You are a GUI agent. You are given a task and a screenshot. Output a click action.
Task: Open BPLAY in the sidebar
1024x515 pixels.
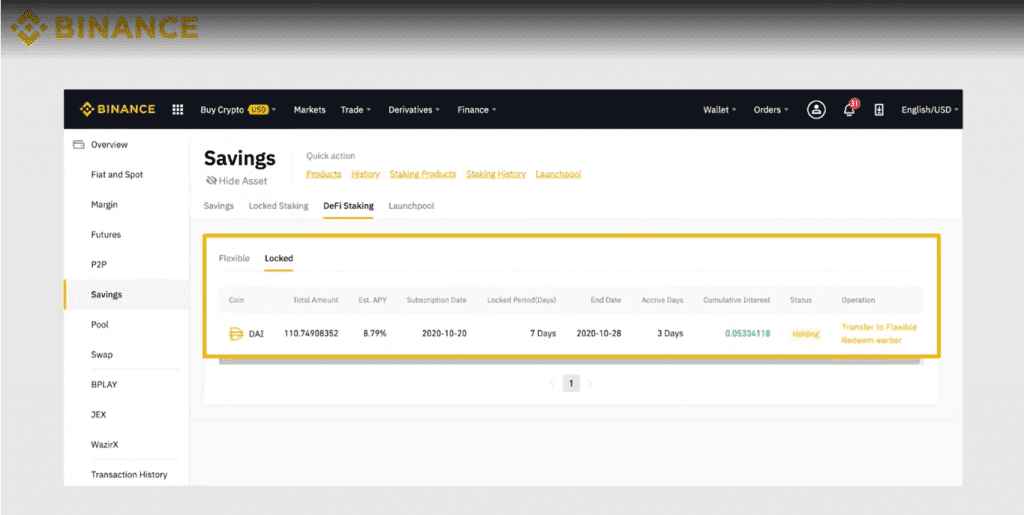point(104,385)
